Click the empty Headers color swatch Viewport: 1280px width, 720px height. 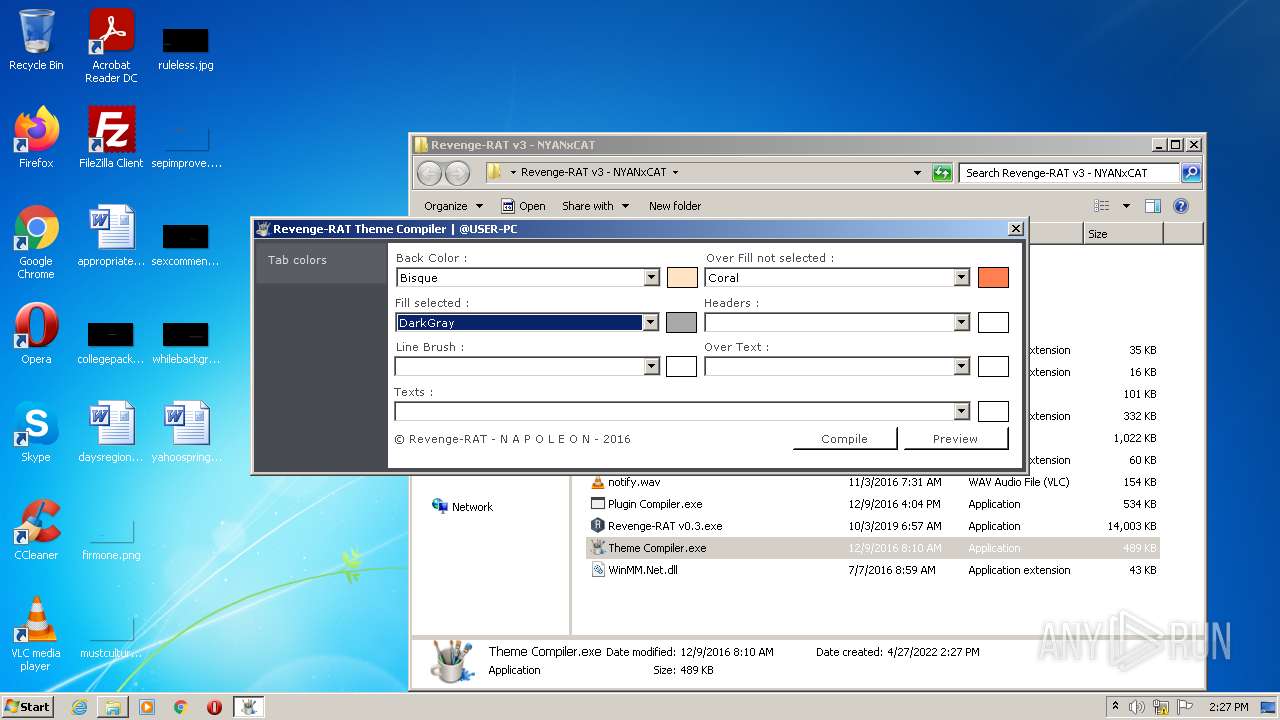[993, 323]
